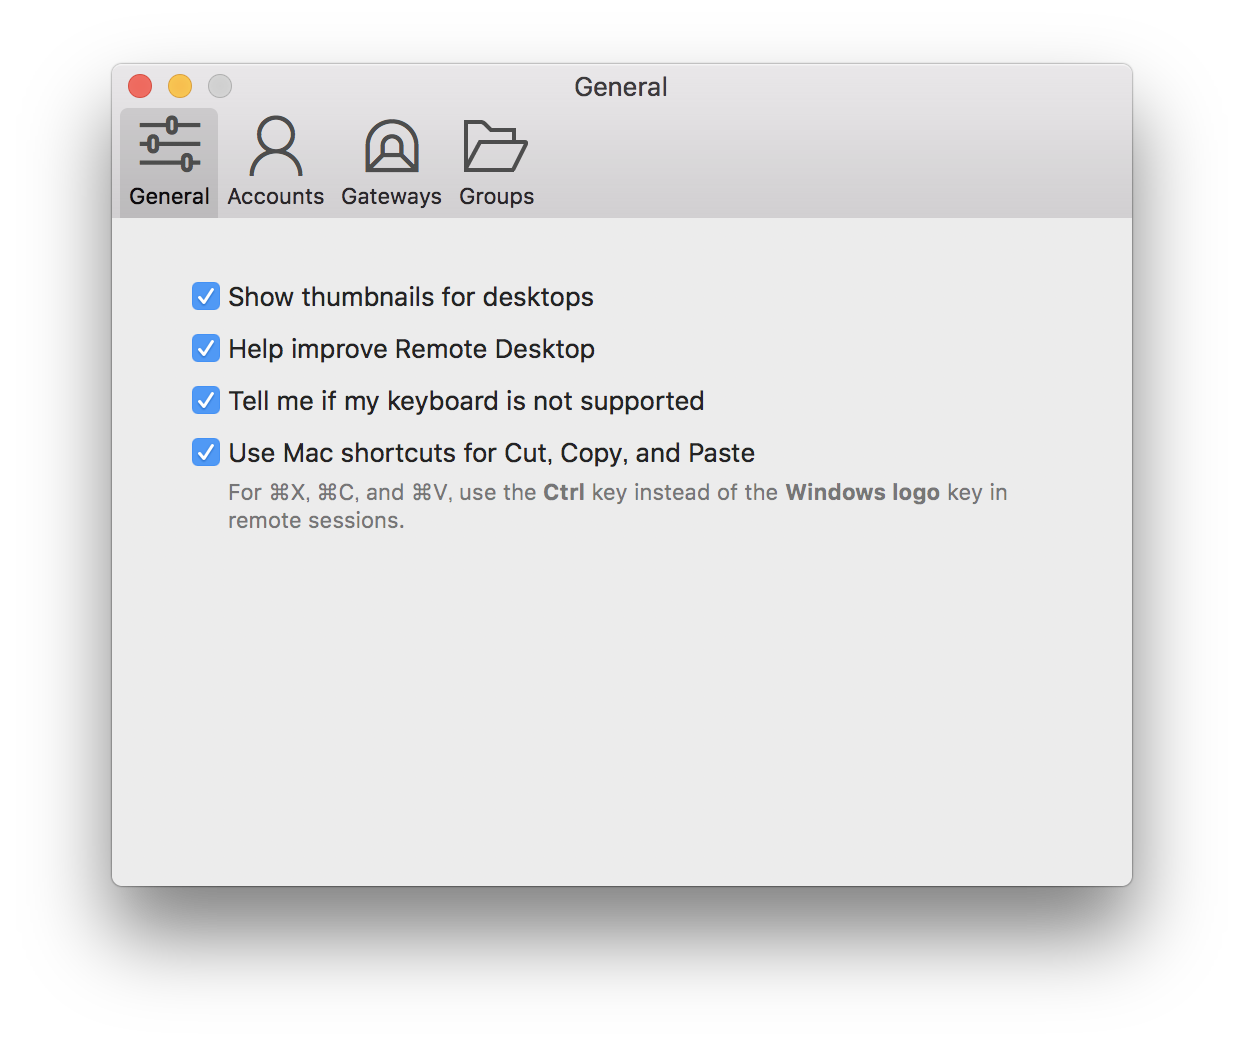Toggle Help improve Remote Desktop checkbox
This screenshot has width=1244, height=1046.
coord(206,349)
